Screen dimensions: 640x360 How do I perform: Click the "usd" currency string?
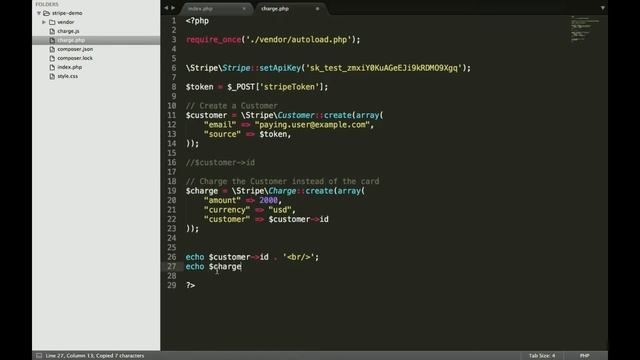pyautogui.click(x=280, y=210)
